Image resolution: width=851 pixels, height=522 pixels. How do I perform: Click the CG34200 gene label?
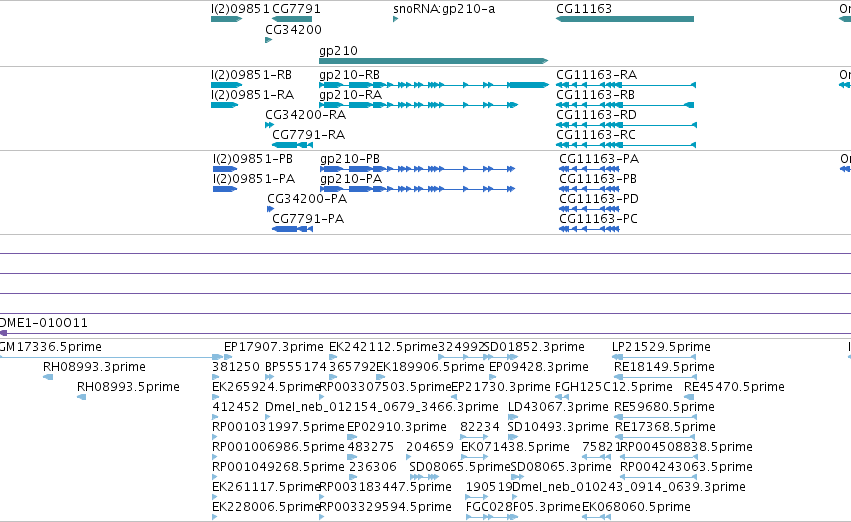(x=293, y=29)
